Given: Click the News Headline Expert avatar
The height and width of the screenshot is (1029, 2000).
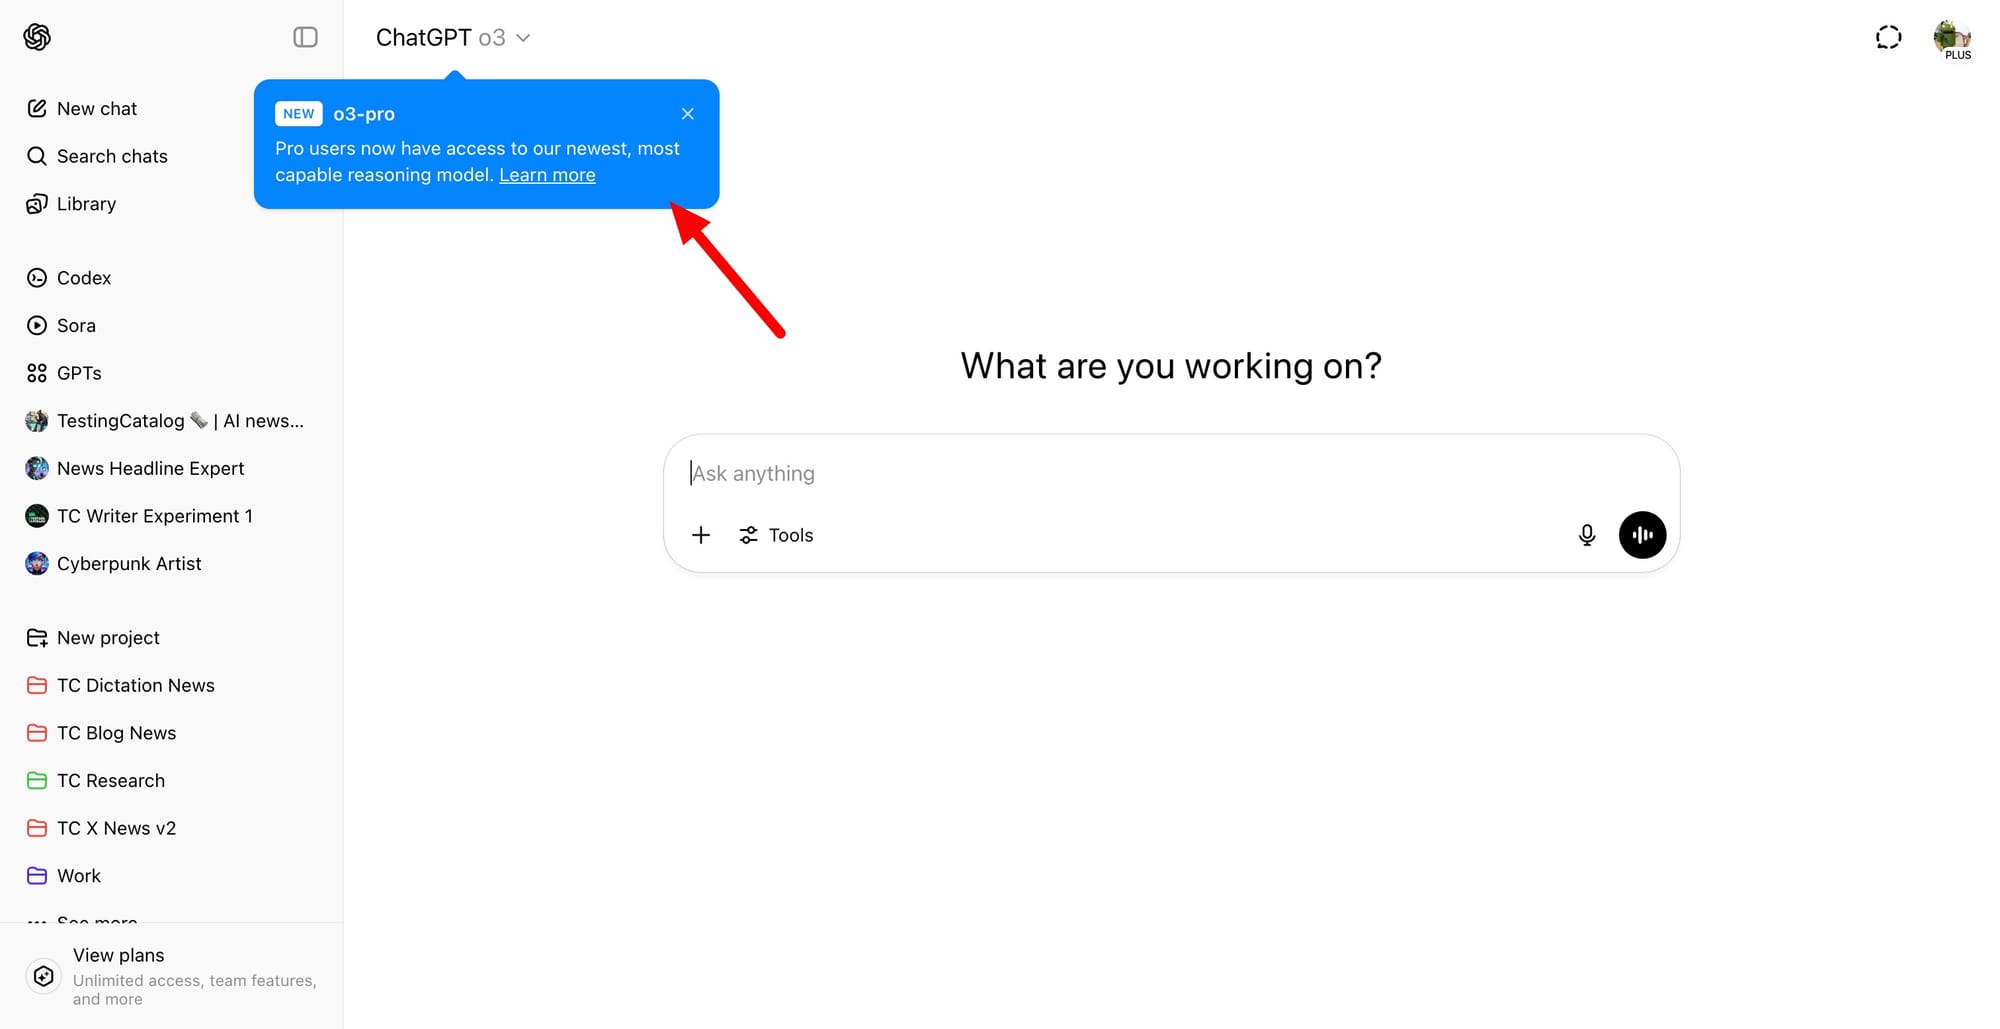Looking at the screenshot, I should coord(37,468).
